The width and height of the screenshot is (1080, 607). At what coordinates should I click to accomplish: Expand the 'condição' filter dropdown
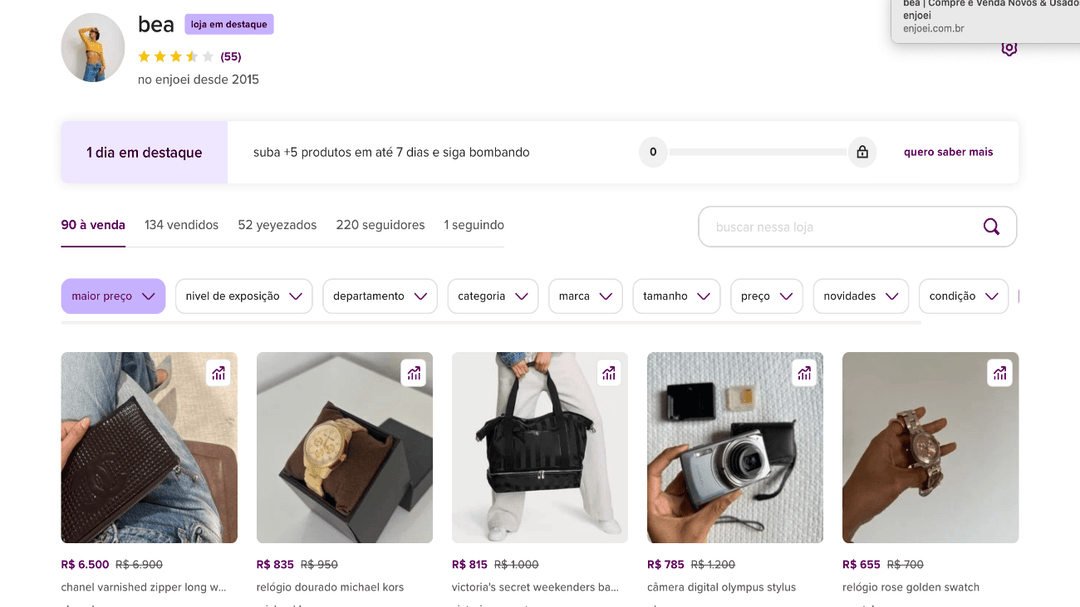pyautogui.click(x=964, y=296)
